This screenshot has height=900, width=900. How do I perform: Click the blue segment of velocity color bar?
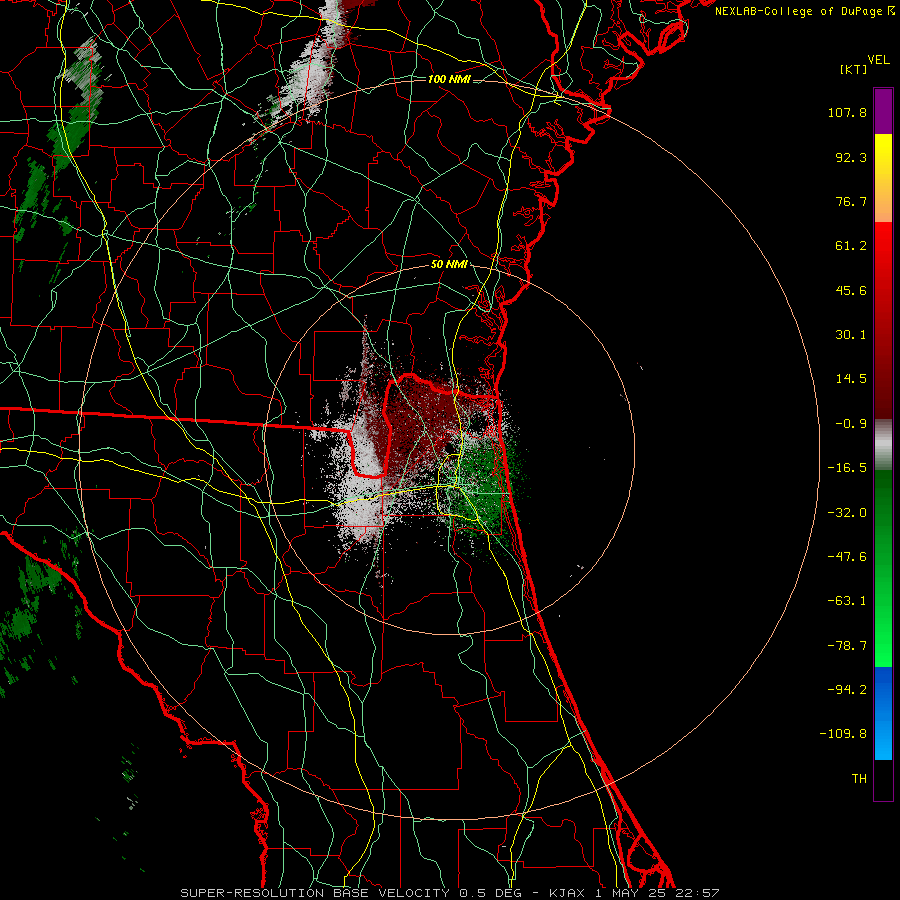point(883,713)
